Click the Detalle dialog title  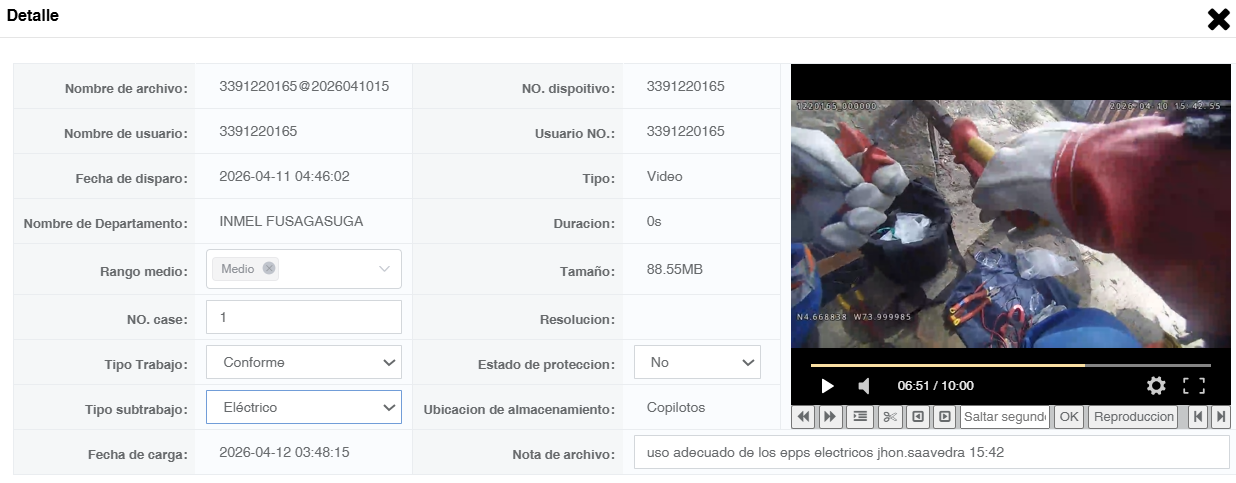pos(33,16)
